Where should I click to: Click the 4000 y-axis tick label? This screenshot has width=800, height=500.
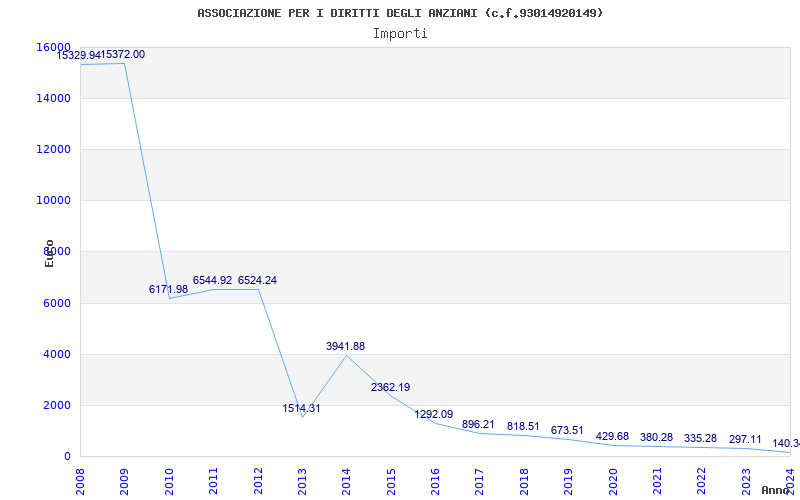[57, 354]
